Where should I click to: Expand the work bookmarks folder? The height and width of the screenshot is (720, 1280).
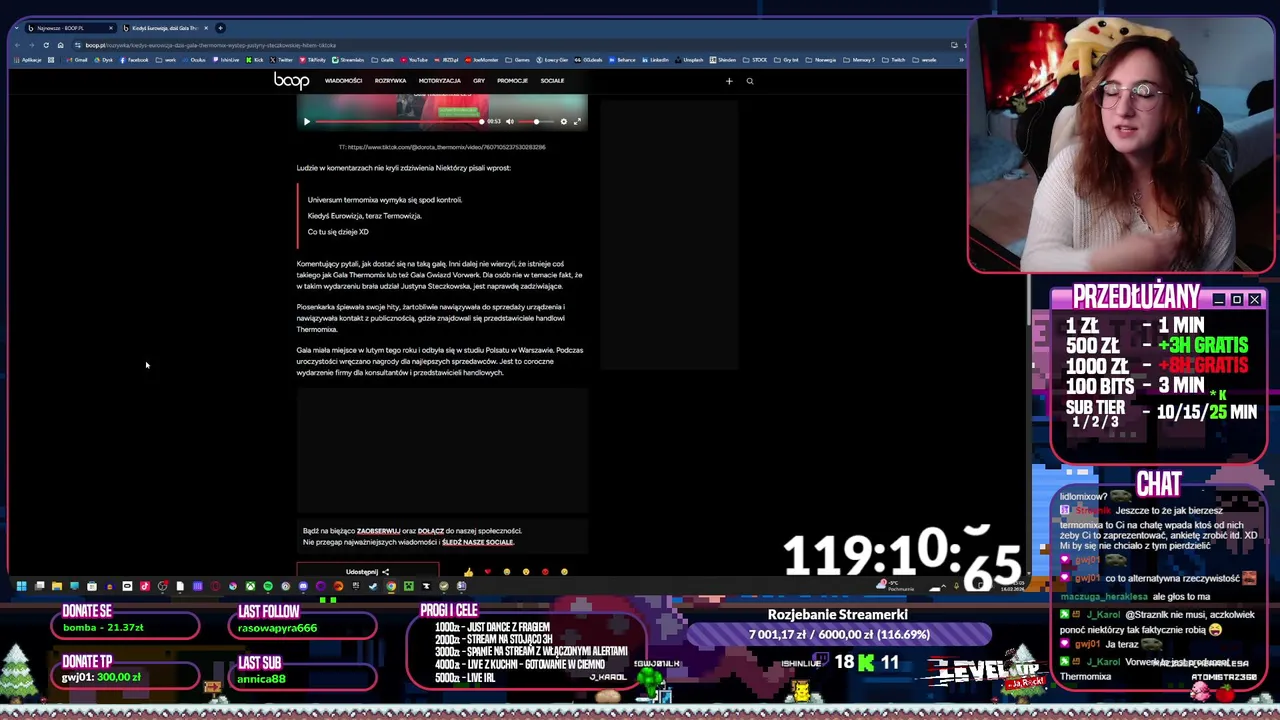click(x=166, y=60)
